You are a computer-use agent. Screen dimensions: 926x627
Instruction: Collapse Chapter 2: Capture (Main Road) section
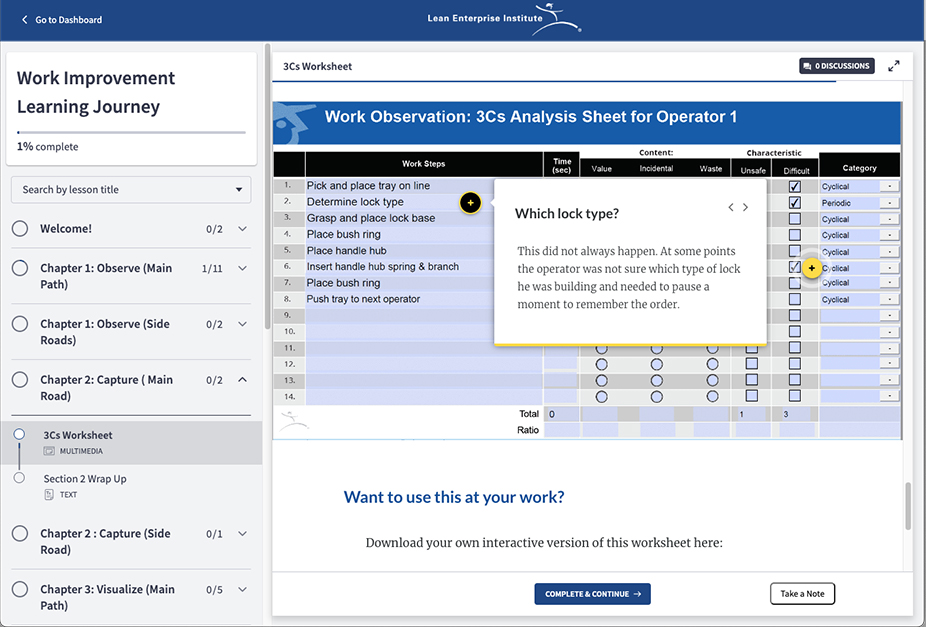point(242,380)
